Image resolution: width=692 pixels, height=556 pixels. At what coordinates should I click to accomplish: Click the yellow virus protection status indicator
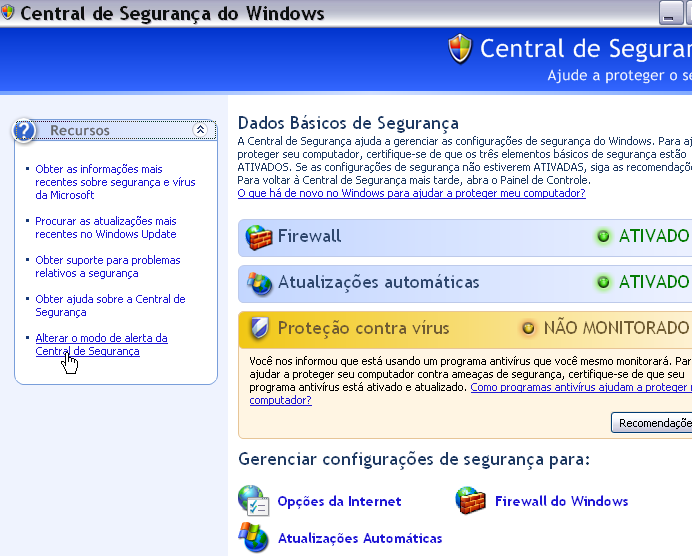(528, 328)
